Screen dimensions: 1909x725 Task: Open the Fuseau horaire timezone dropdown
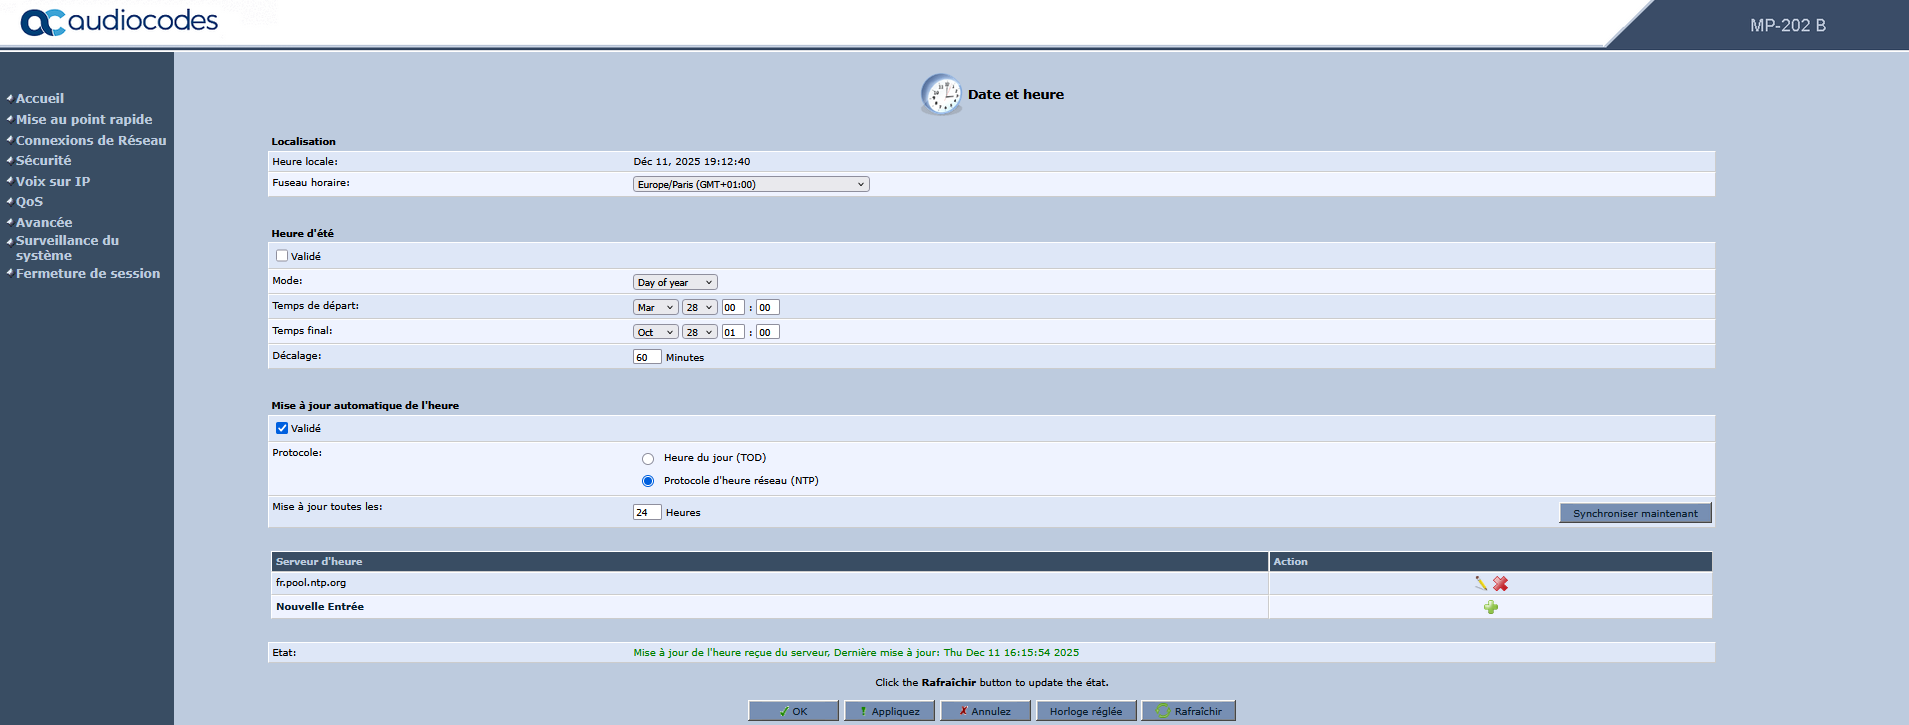pyautogui.click(x=750, y=184)
